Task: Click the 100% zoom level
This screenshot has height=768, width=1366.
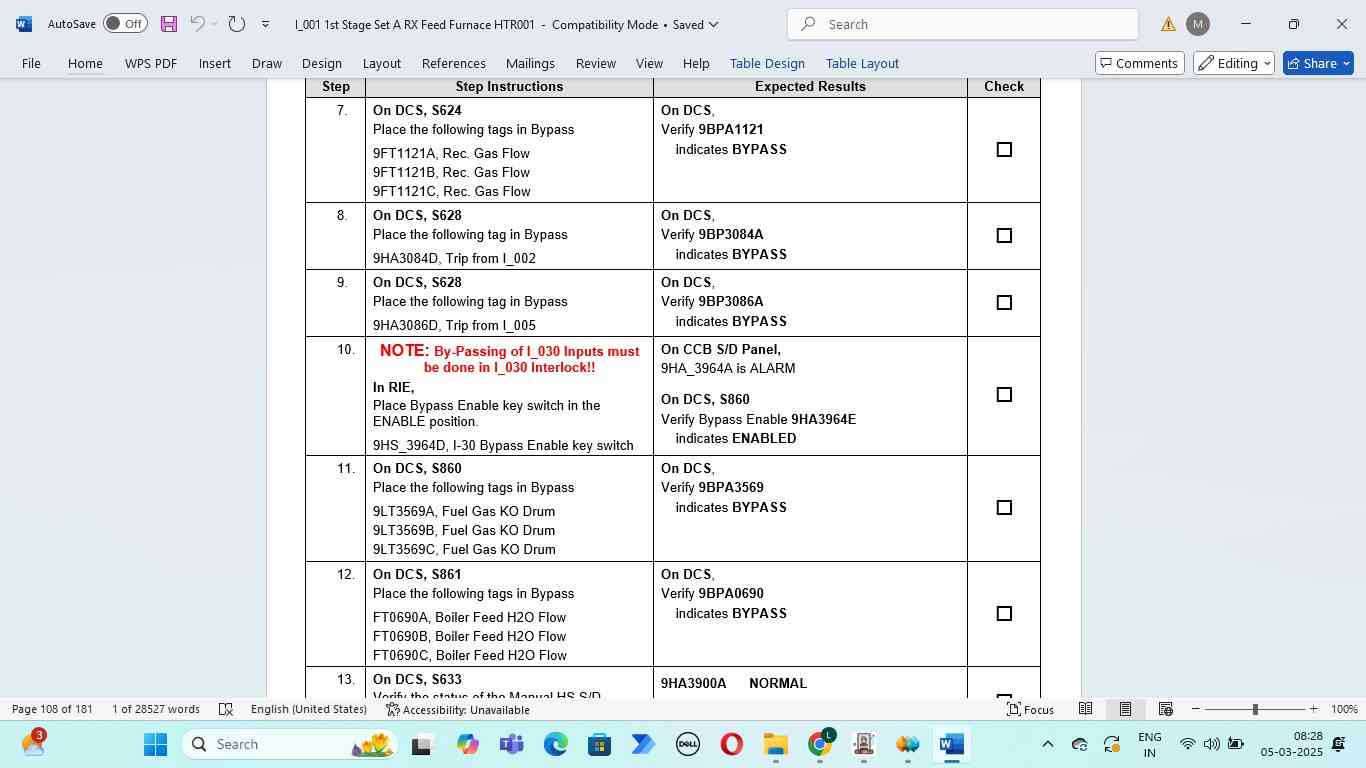Action: point(1344,709)
